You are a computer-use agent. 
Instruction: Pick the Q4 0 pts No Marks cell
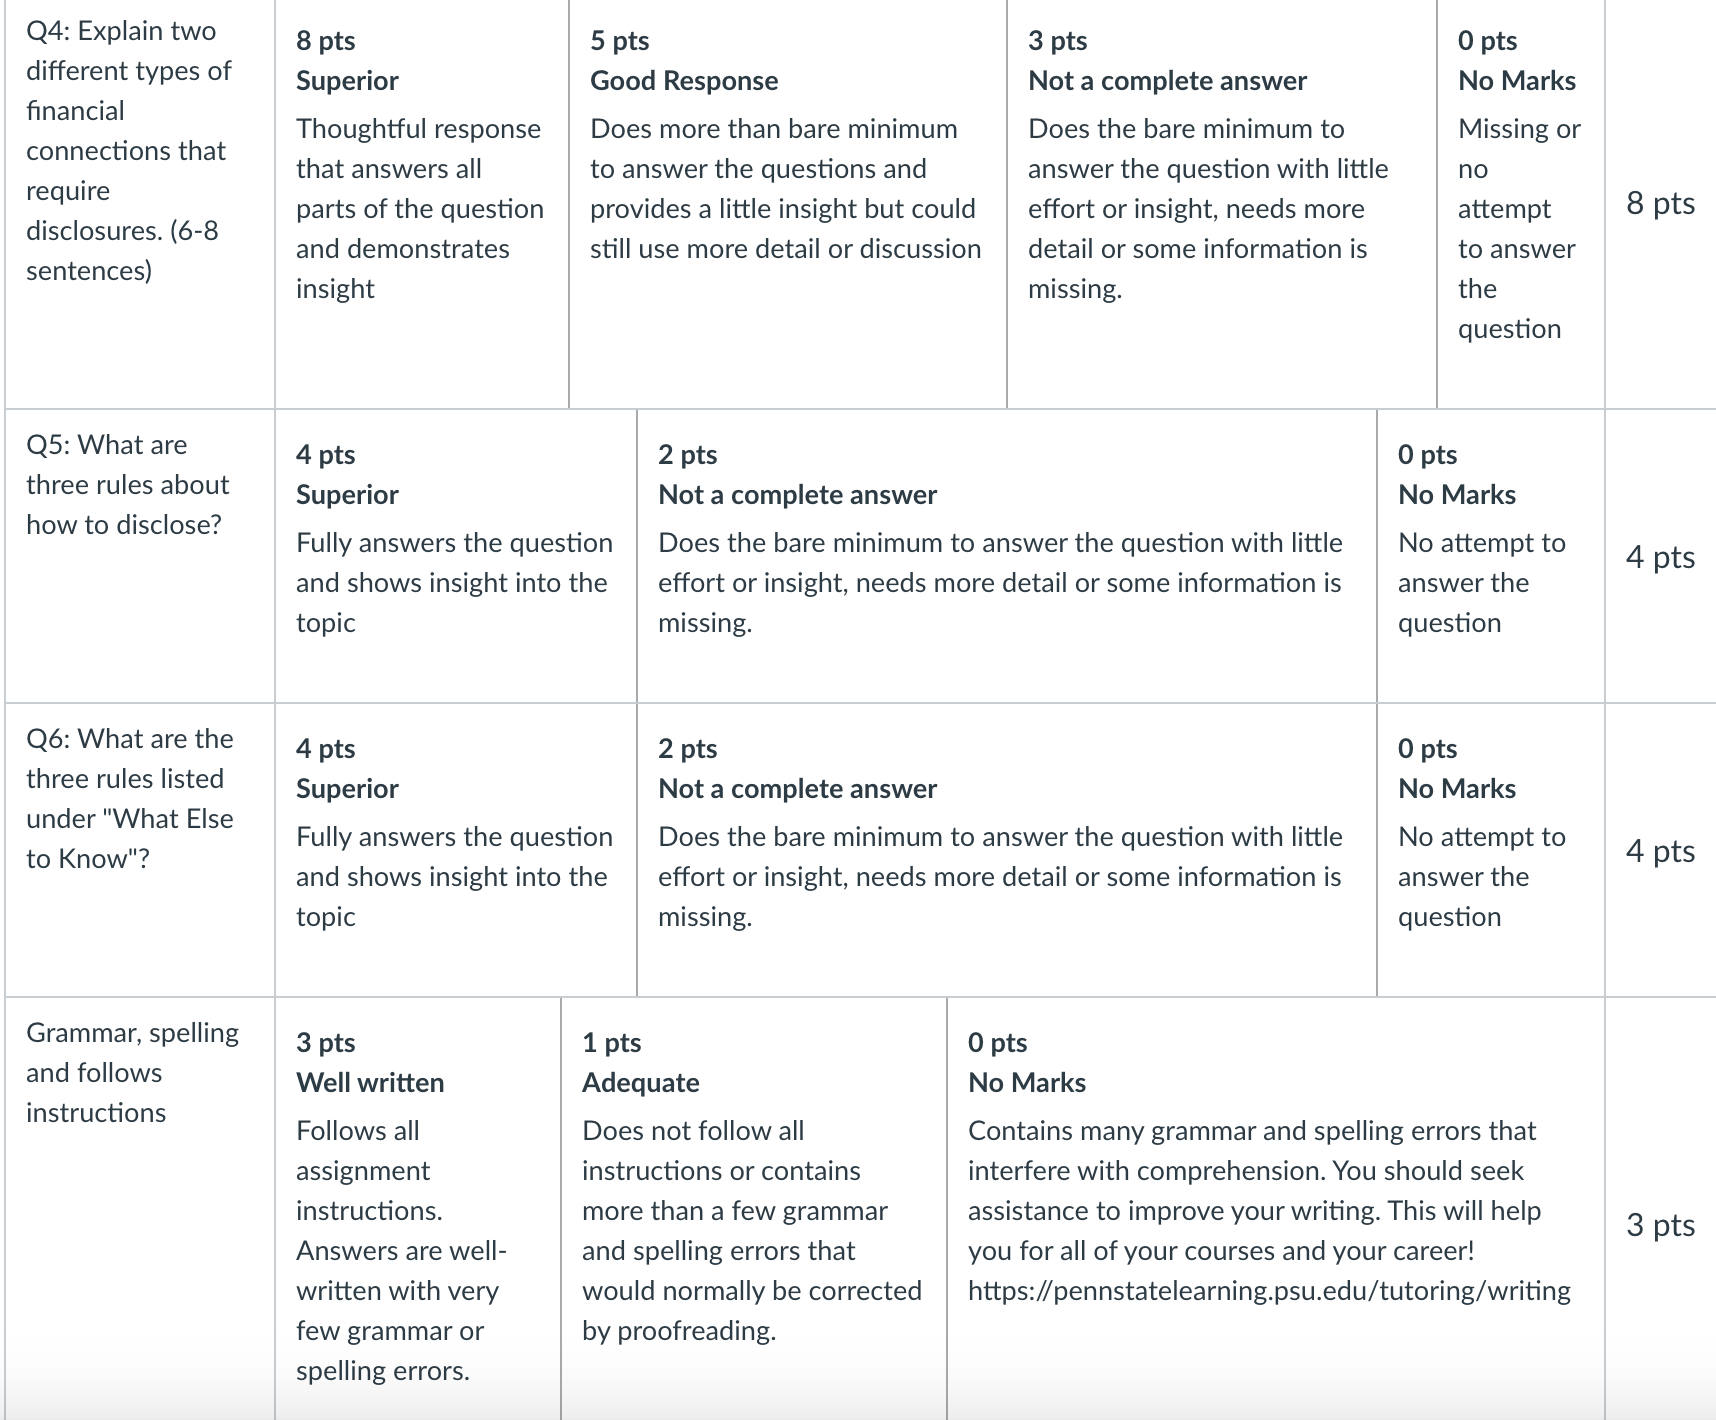1521,204
